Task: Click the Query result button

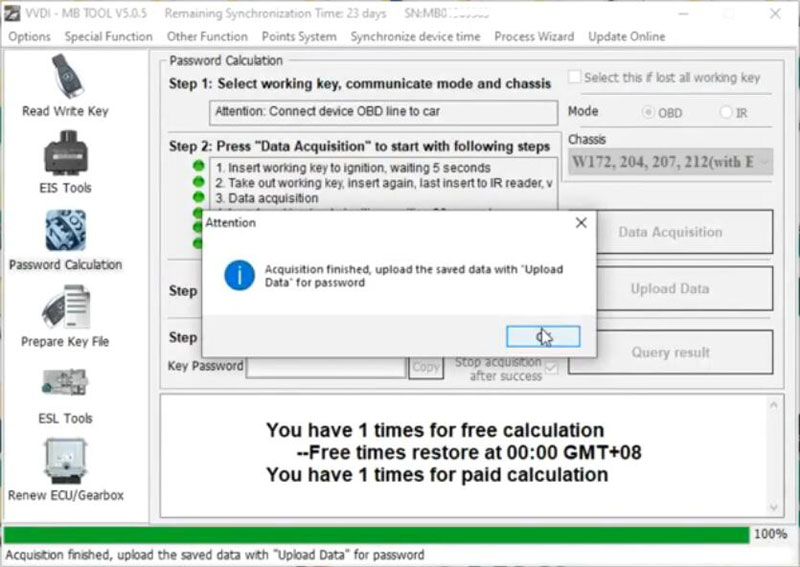Action: click(x=670, y=353)
